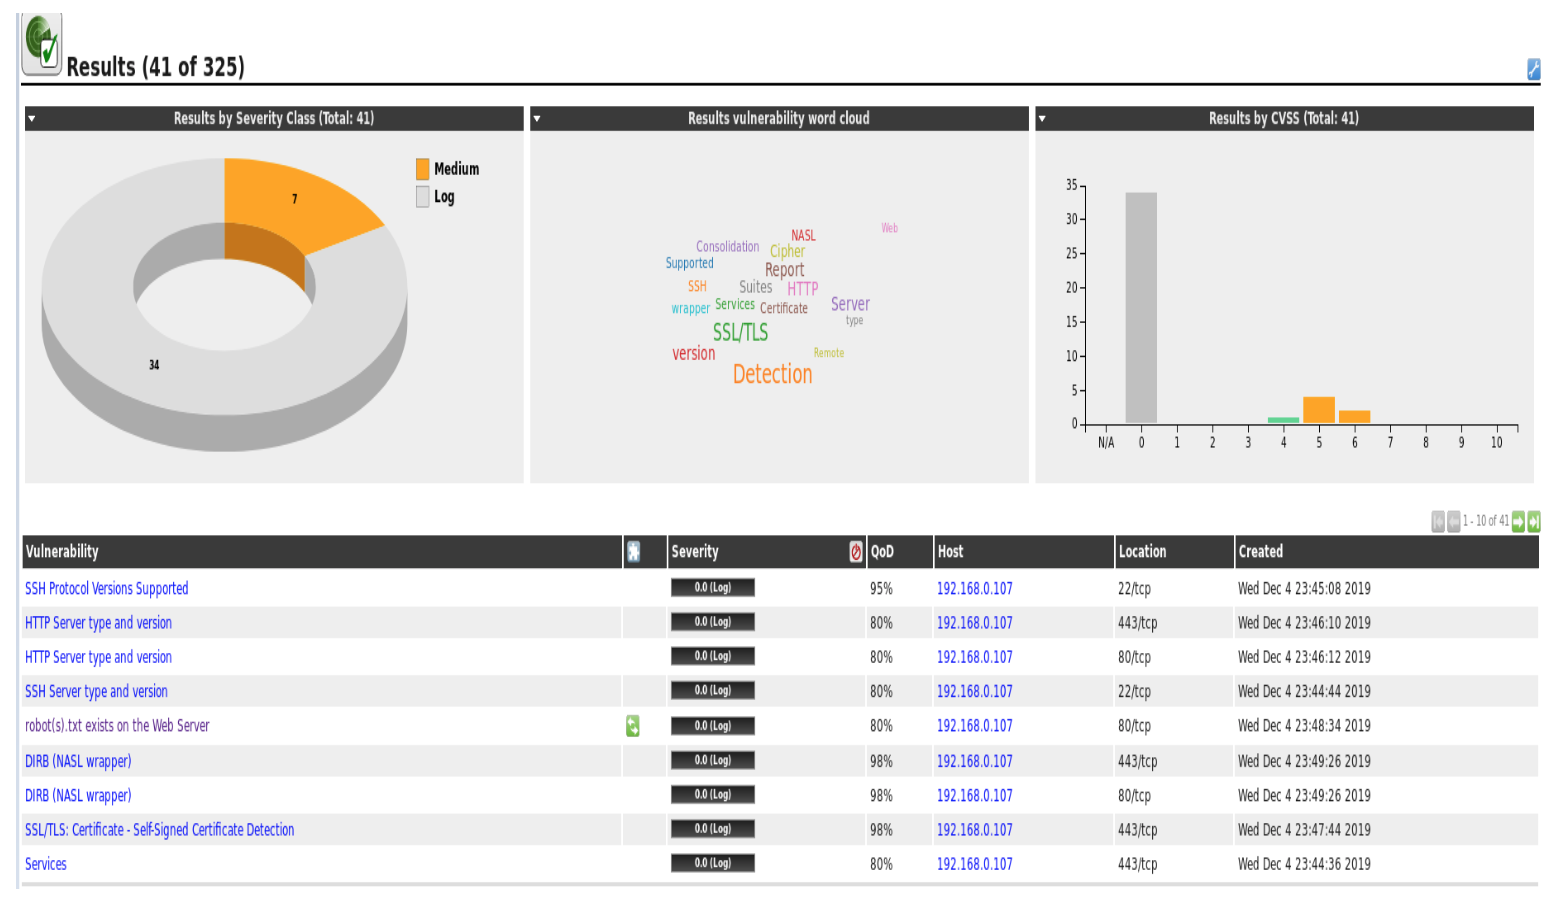Click host 192.168.0.107 in robot(s).txt row
This screenshot has height=900, width=1554.
tap(974, 725)
